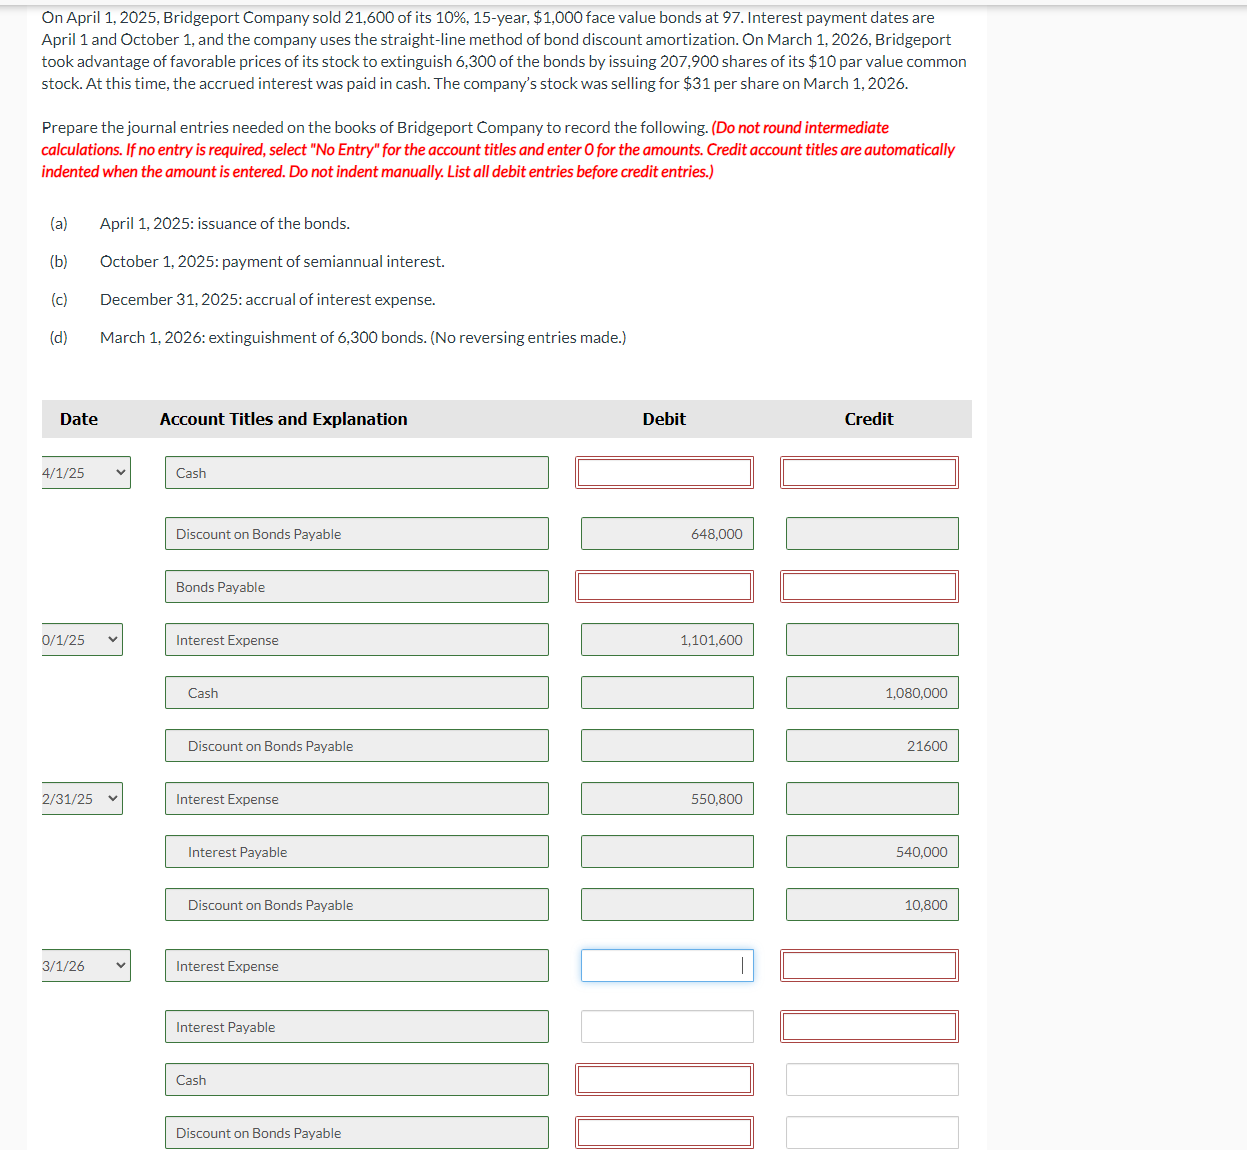Click the credit field showing 10,800
Image resolution: width=1247 pixels, height=1150 pixels.
point(872,905)
